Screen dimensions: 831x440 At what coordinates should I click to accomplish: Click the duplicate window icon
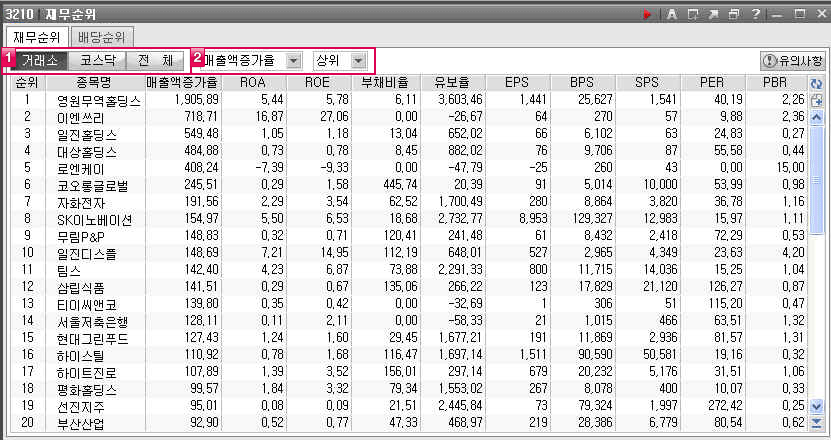coord(734,14)
